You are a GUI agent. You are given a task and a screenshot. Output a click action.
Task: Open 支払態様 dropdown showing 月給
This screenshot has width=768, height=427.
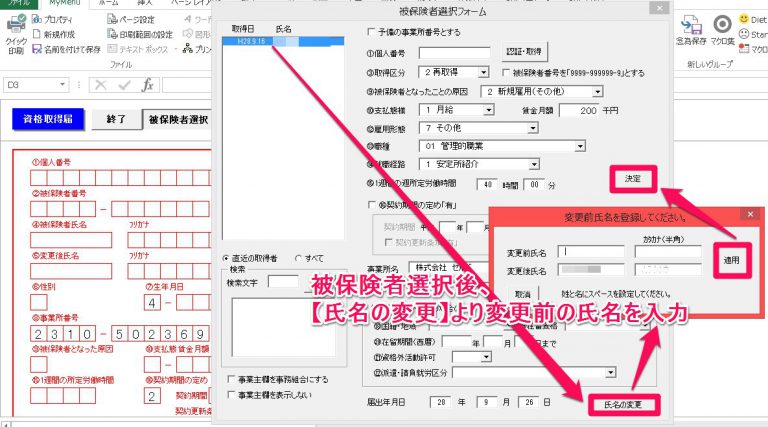pos(488,110)
